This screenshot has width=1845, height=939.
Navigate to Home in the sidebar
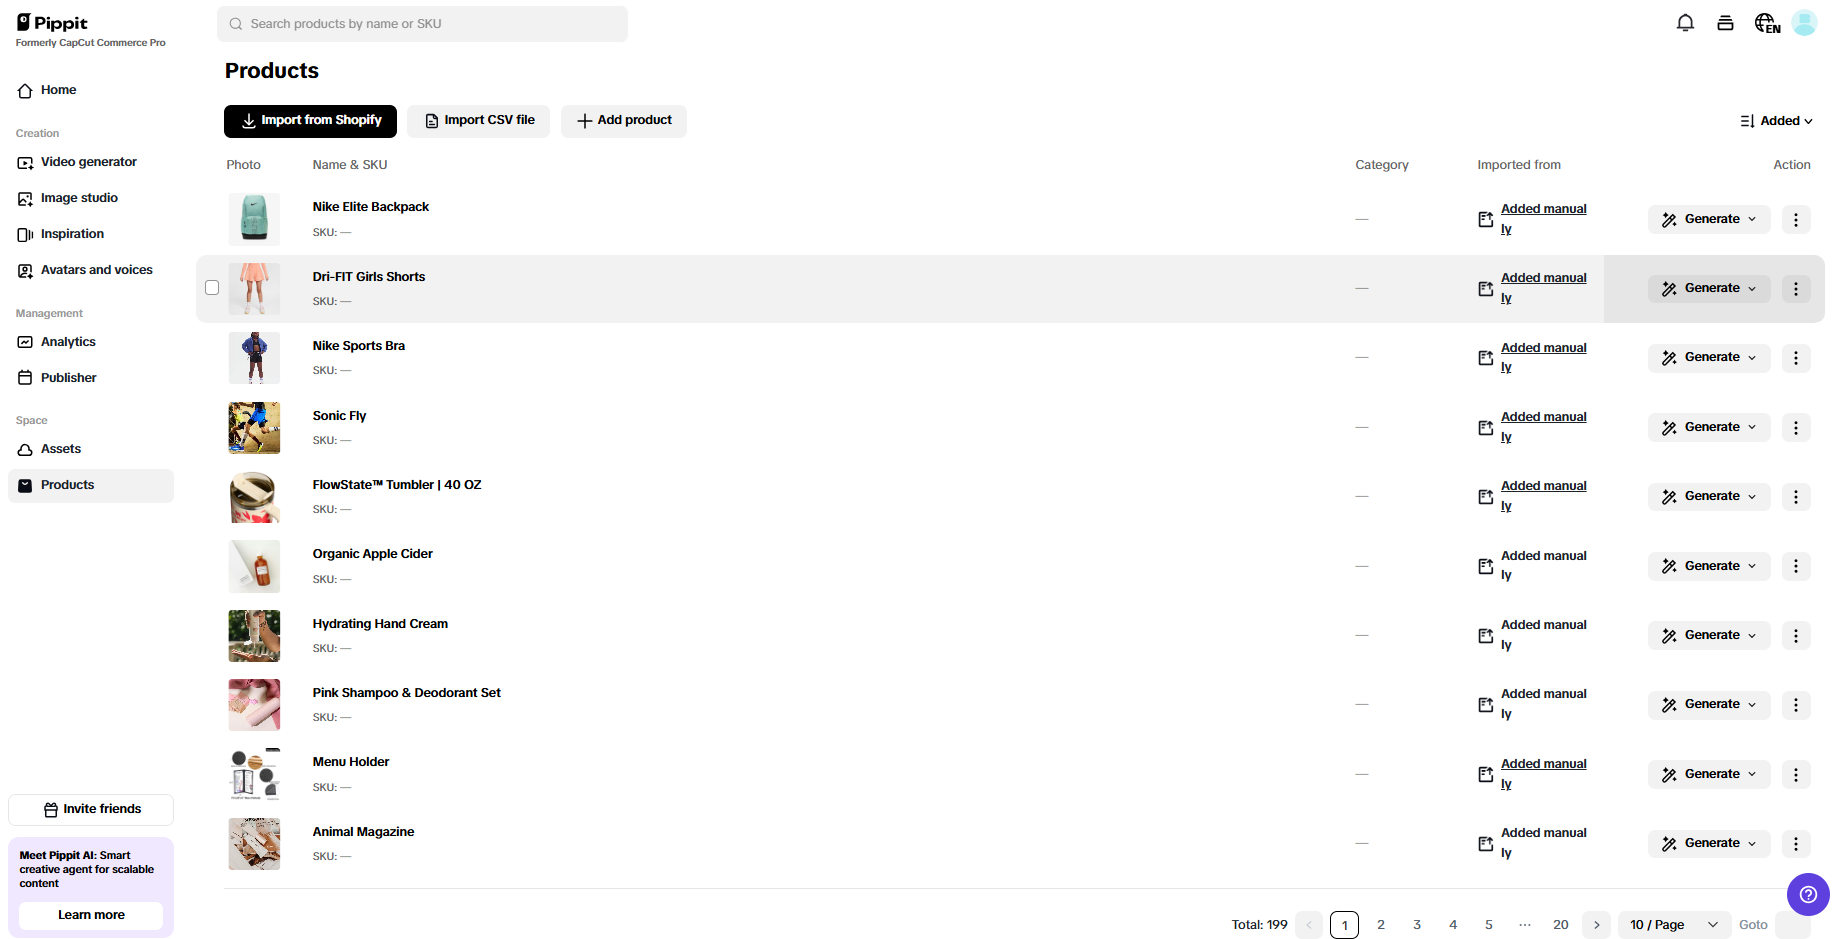57,90
